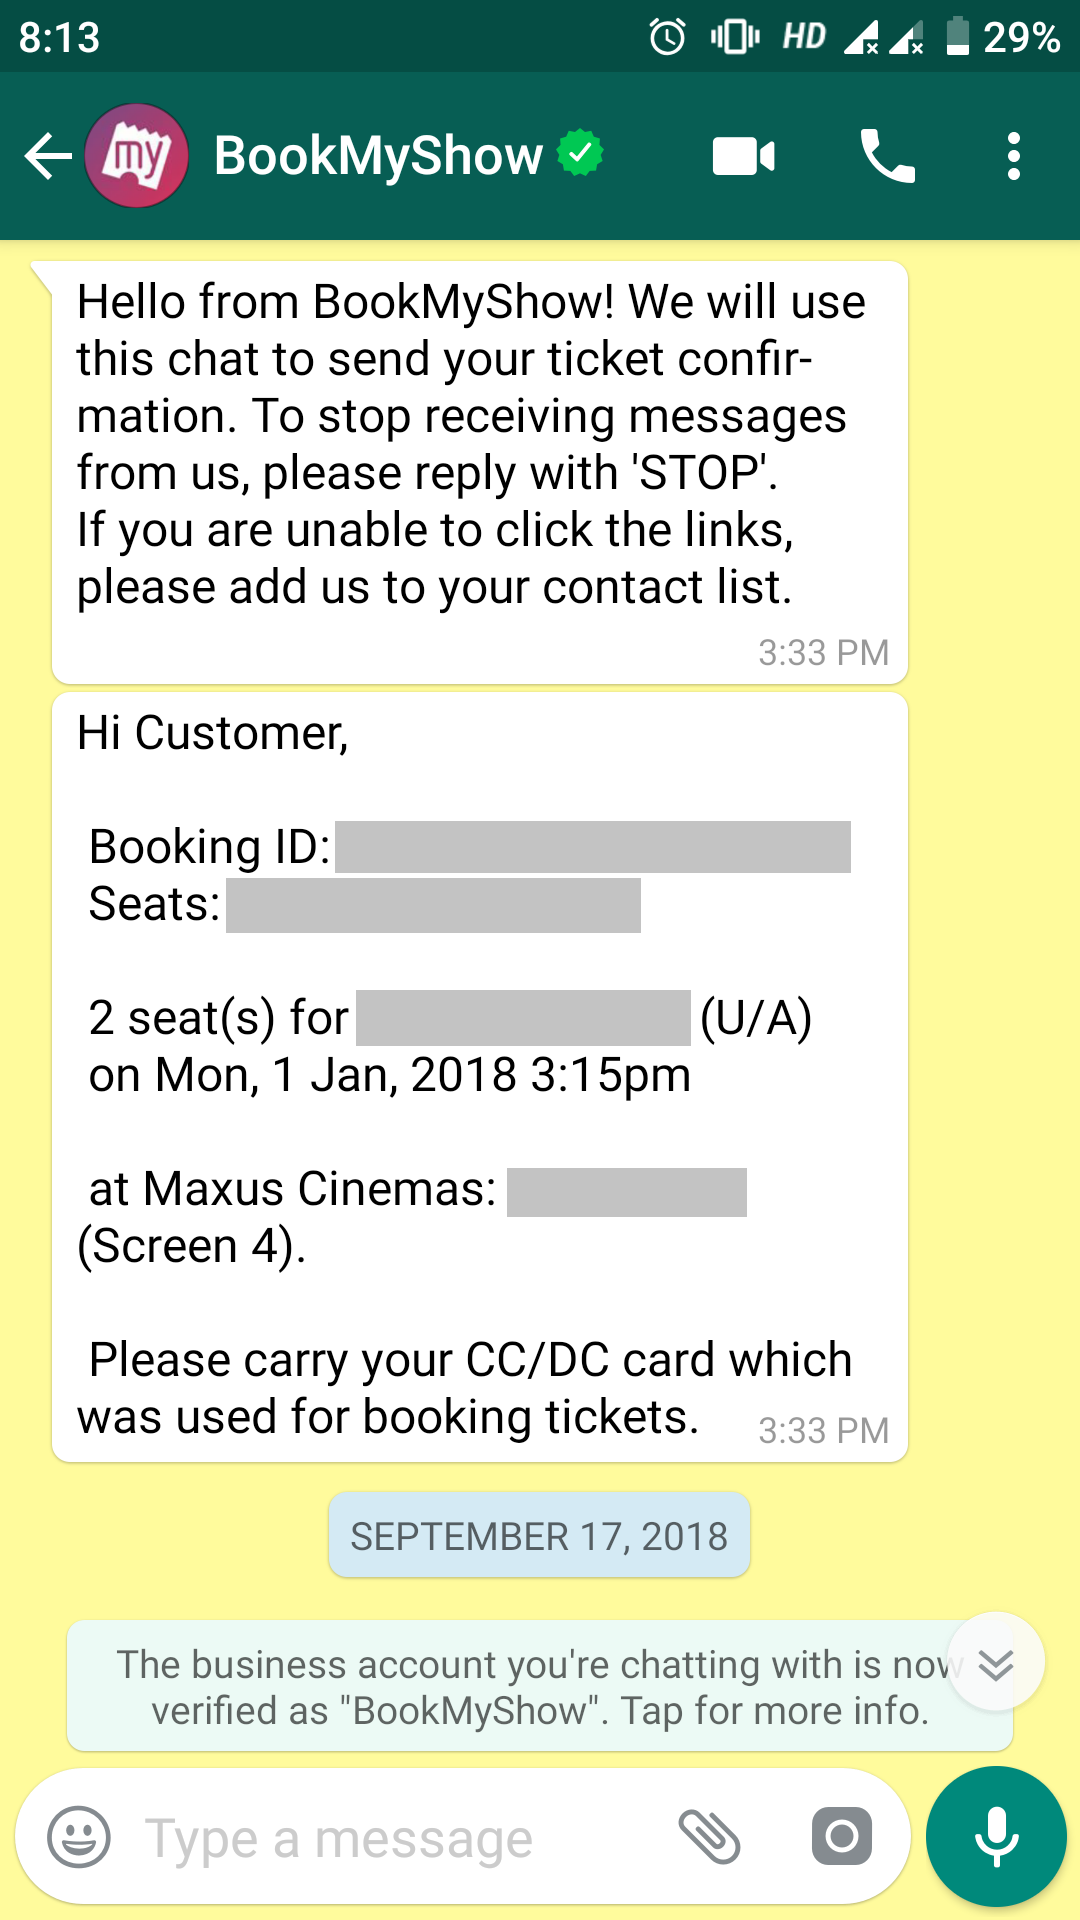This screenshot has width=1080, height=1920.
Task: Open the three-dot more options menu
Action: point(1014,157)
